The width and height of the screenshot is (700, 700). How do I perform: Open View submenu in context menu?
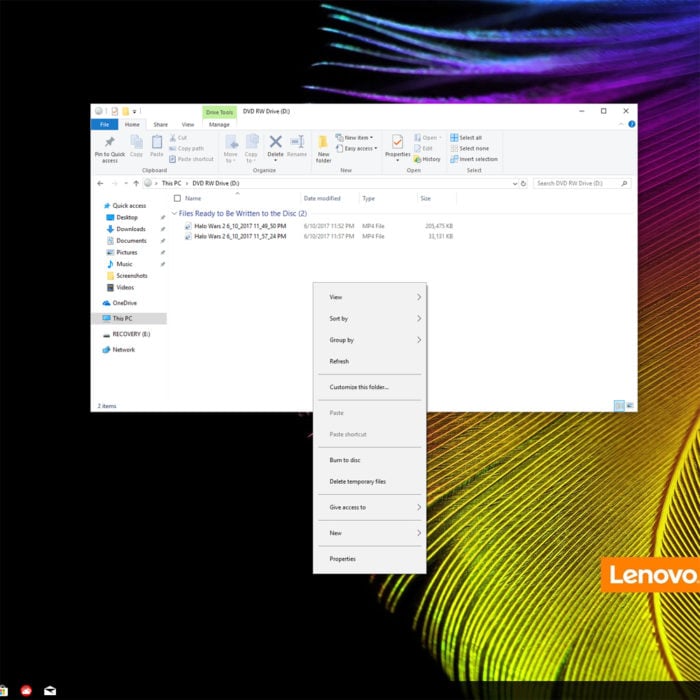pos(370,297)
